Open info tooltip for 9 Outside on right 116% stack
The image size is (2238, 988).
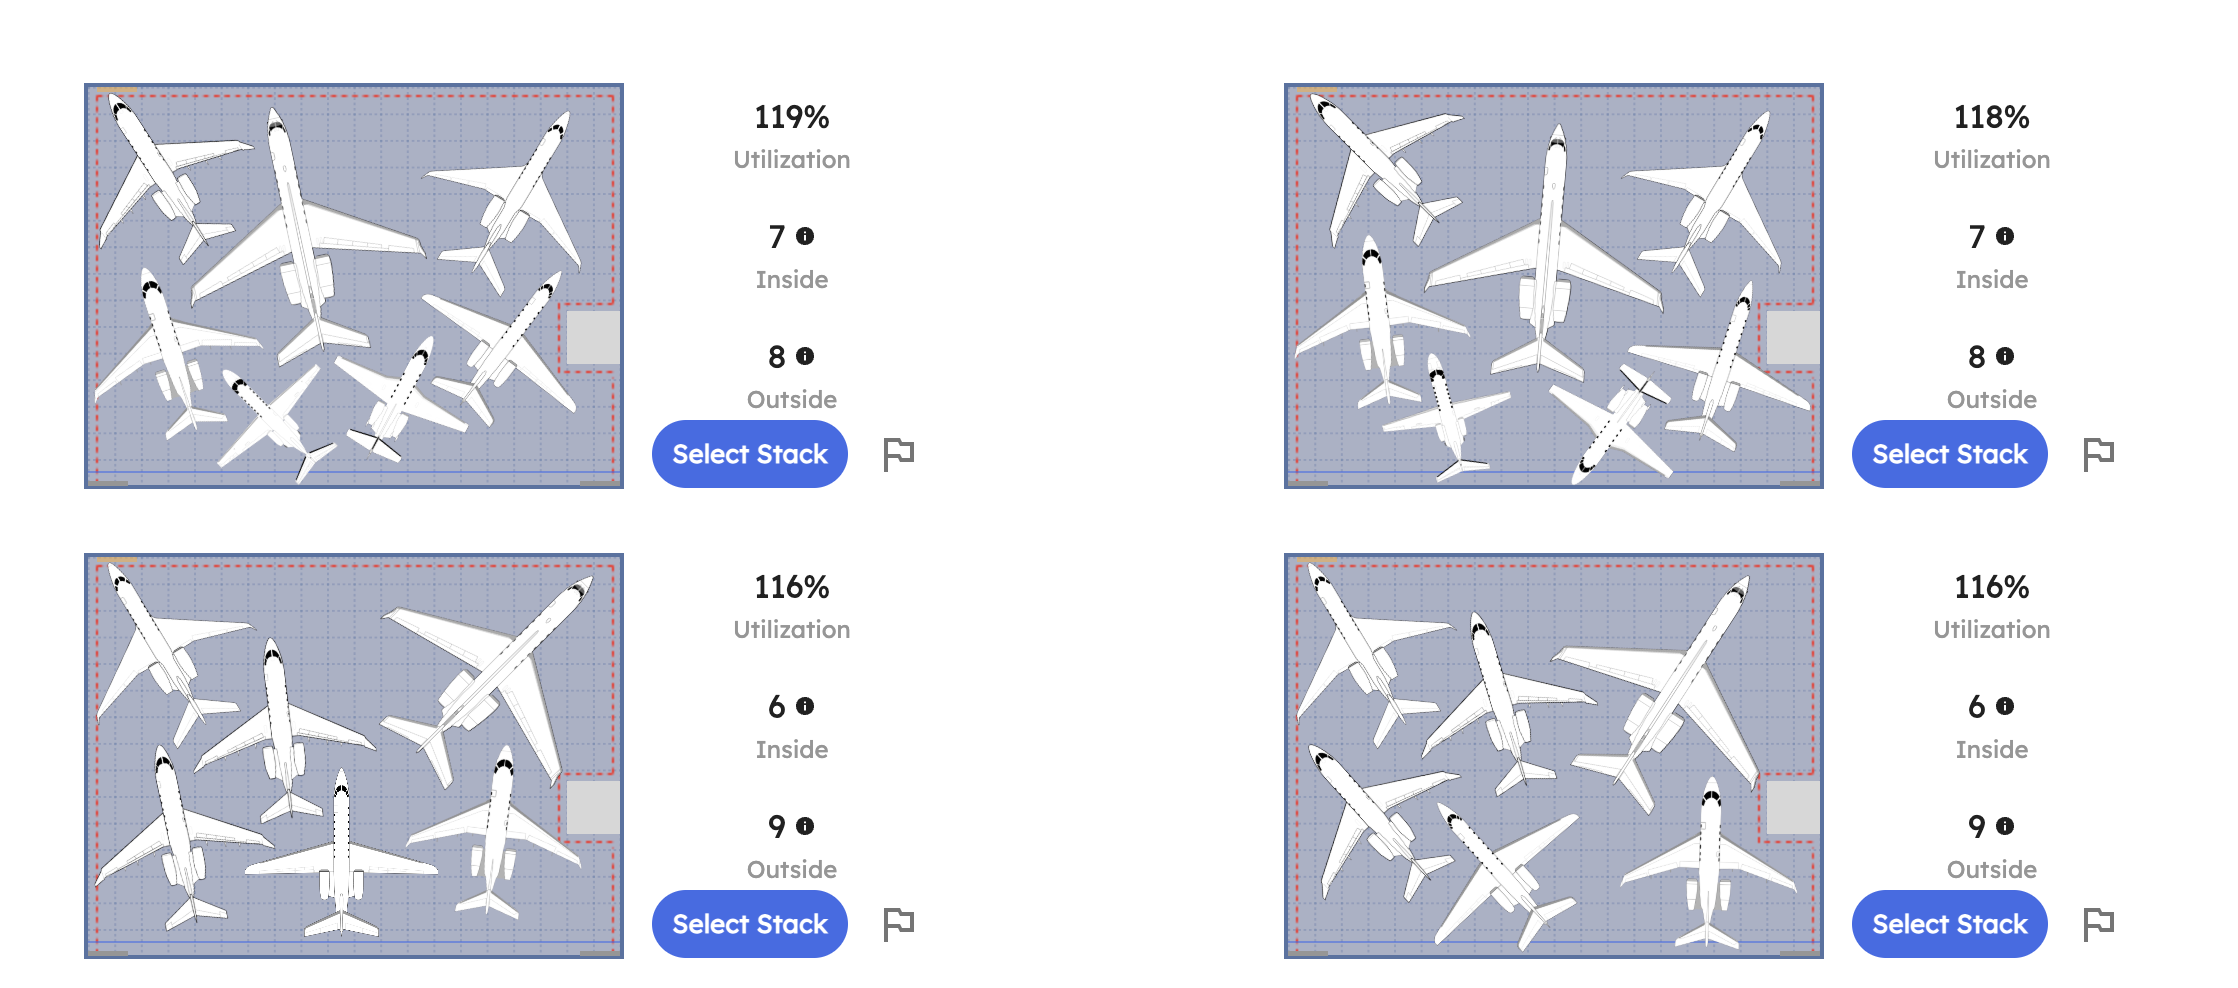click(2005, 827)
